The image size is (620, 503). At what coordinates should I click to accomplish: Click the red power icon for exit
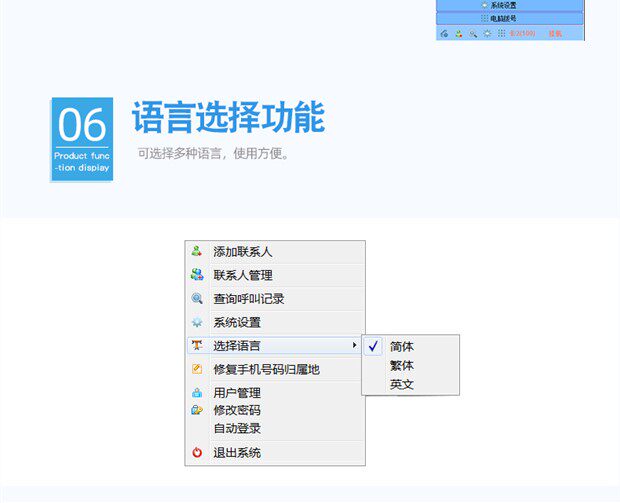tap(197, 452)
